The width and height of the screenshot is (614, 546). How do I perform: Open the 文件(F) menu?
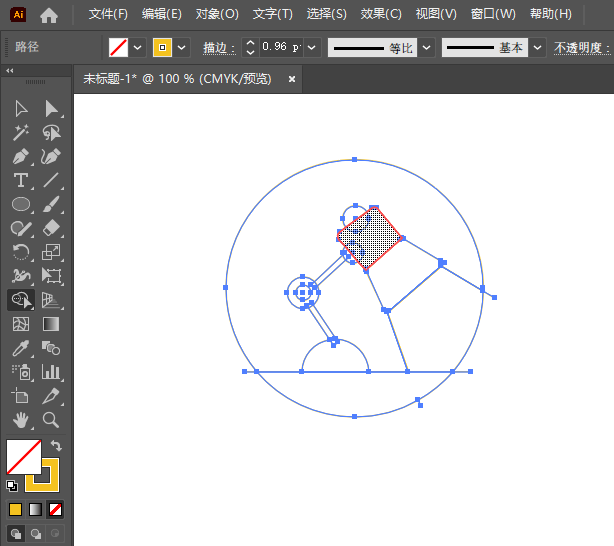tap(108, 14)
